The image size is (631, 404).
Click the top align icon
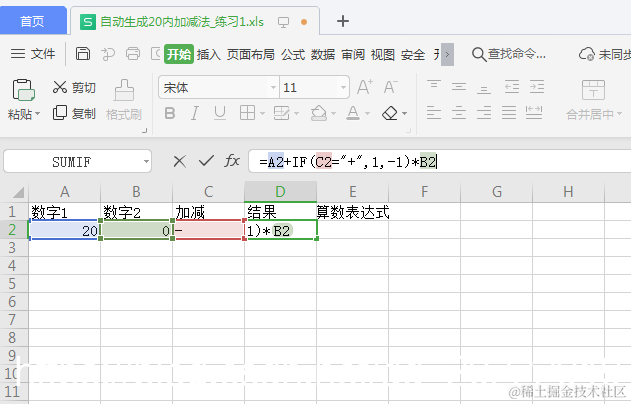click(x=434, y=86)
